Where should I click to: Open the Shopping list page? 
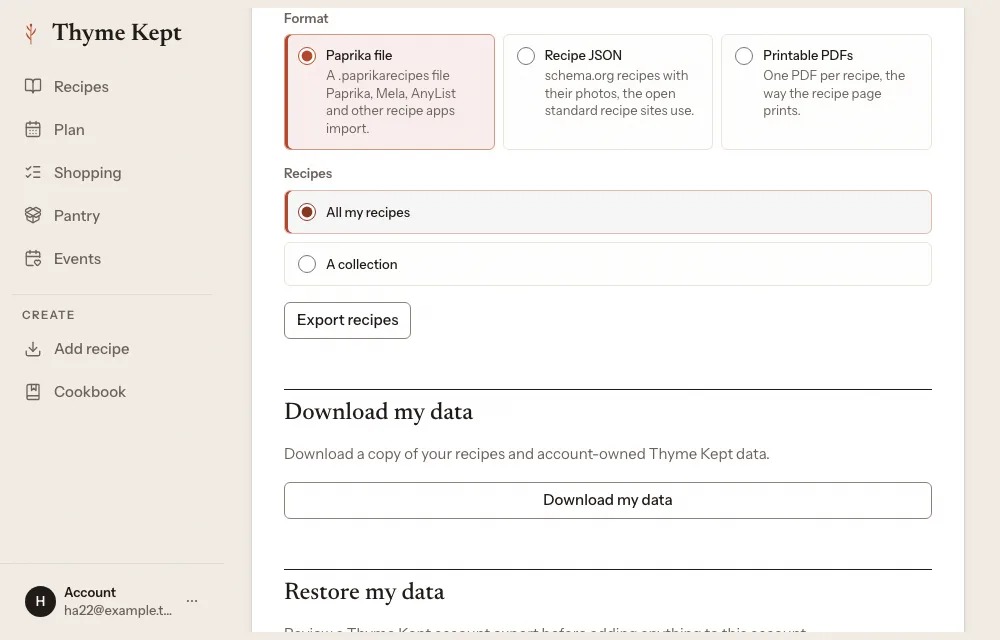click(87, 173)
